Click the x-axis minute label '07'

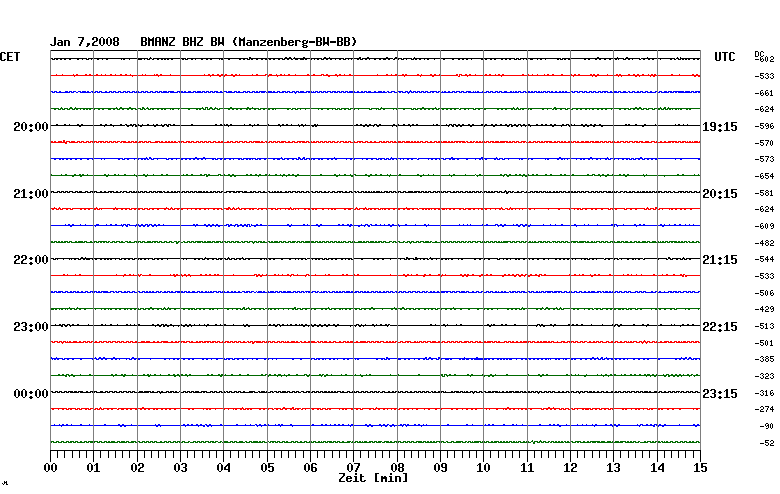(354, 467)
